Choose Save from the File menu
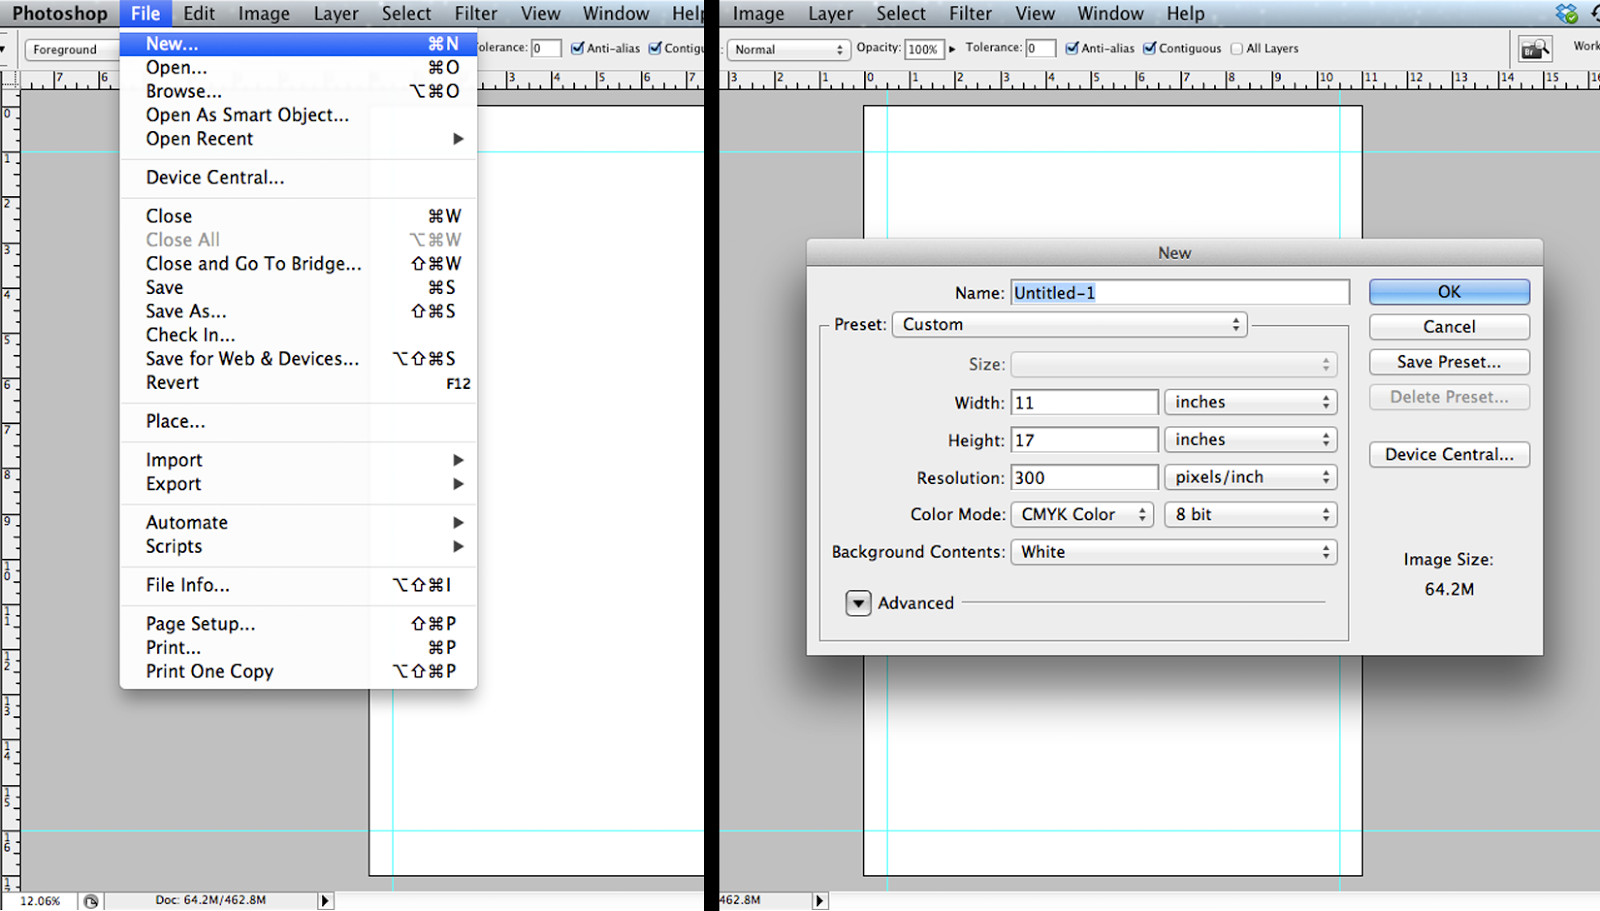The height and width of the screenshot is (911, 1600). pyautogui.click(x=298, y=287)
